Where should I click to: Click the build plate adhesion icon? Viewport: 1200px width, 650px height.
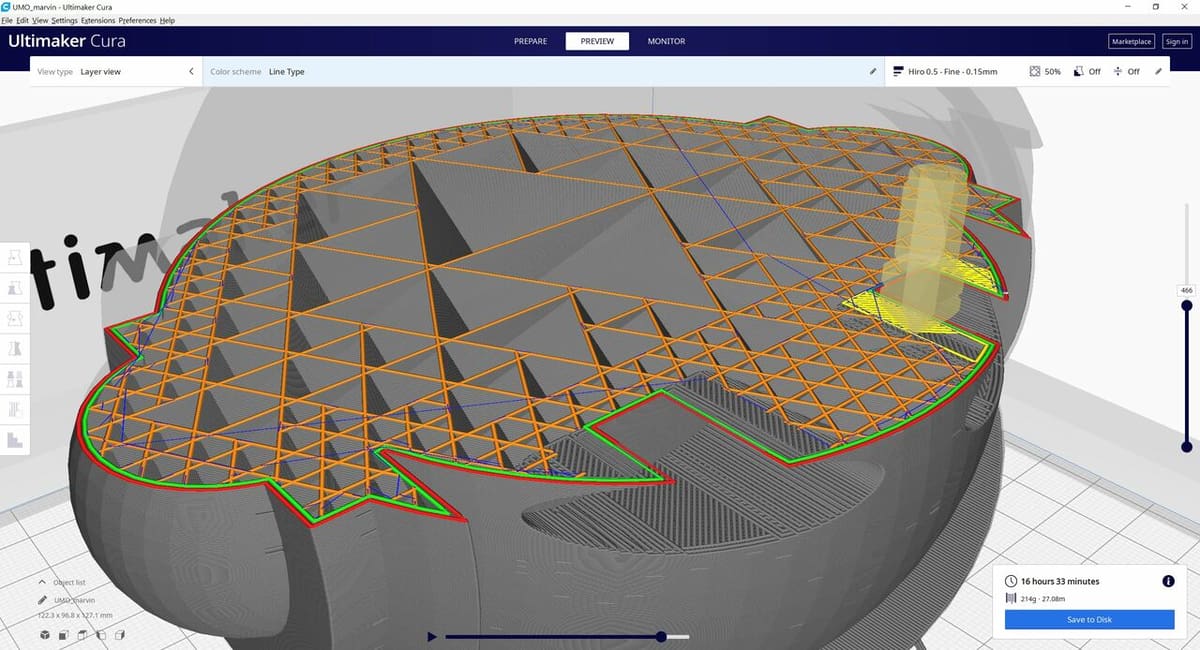click(1118, 72)
